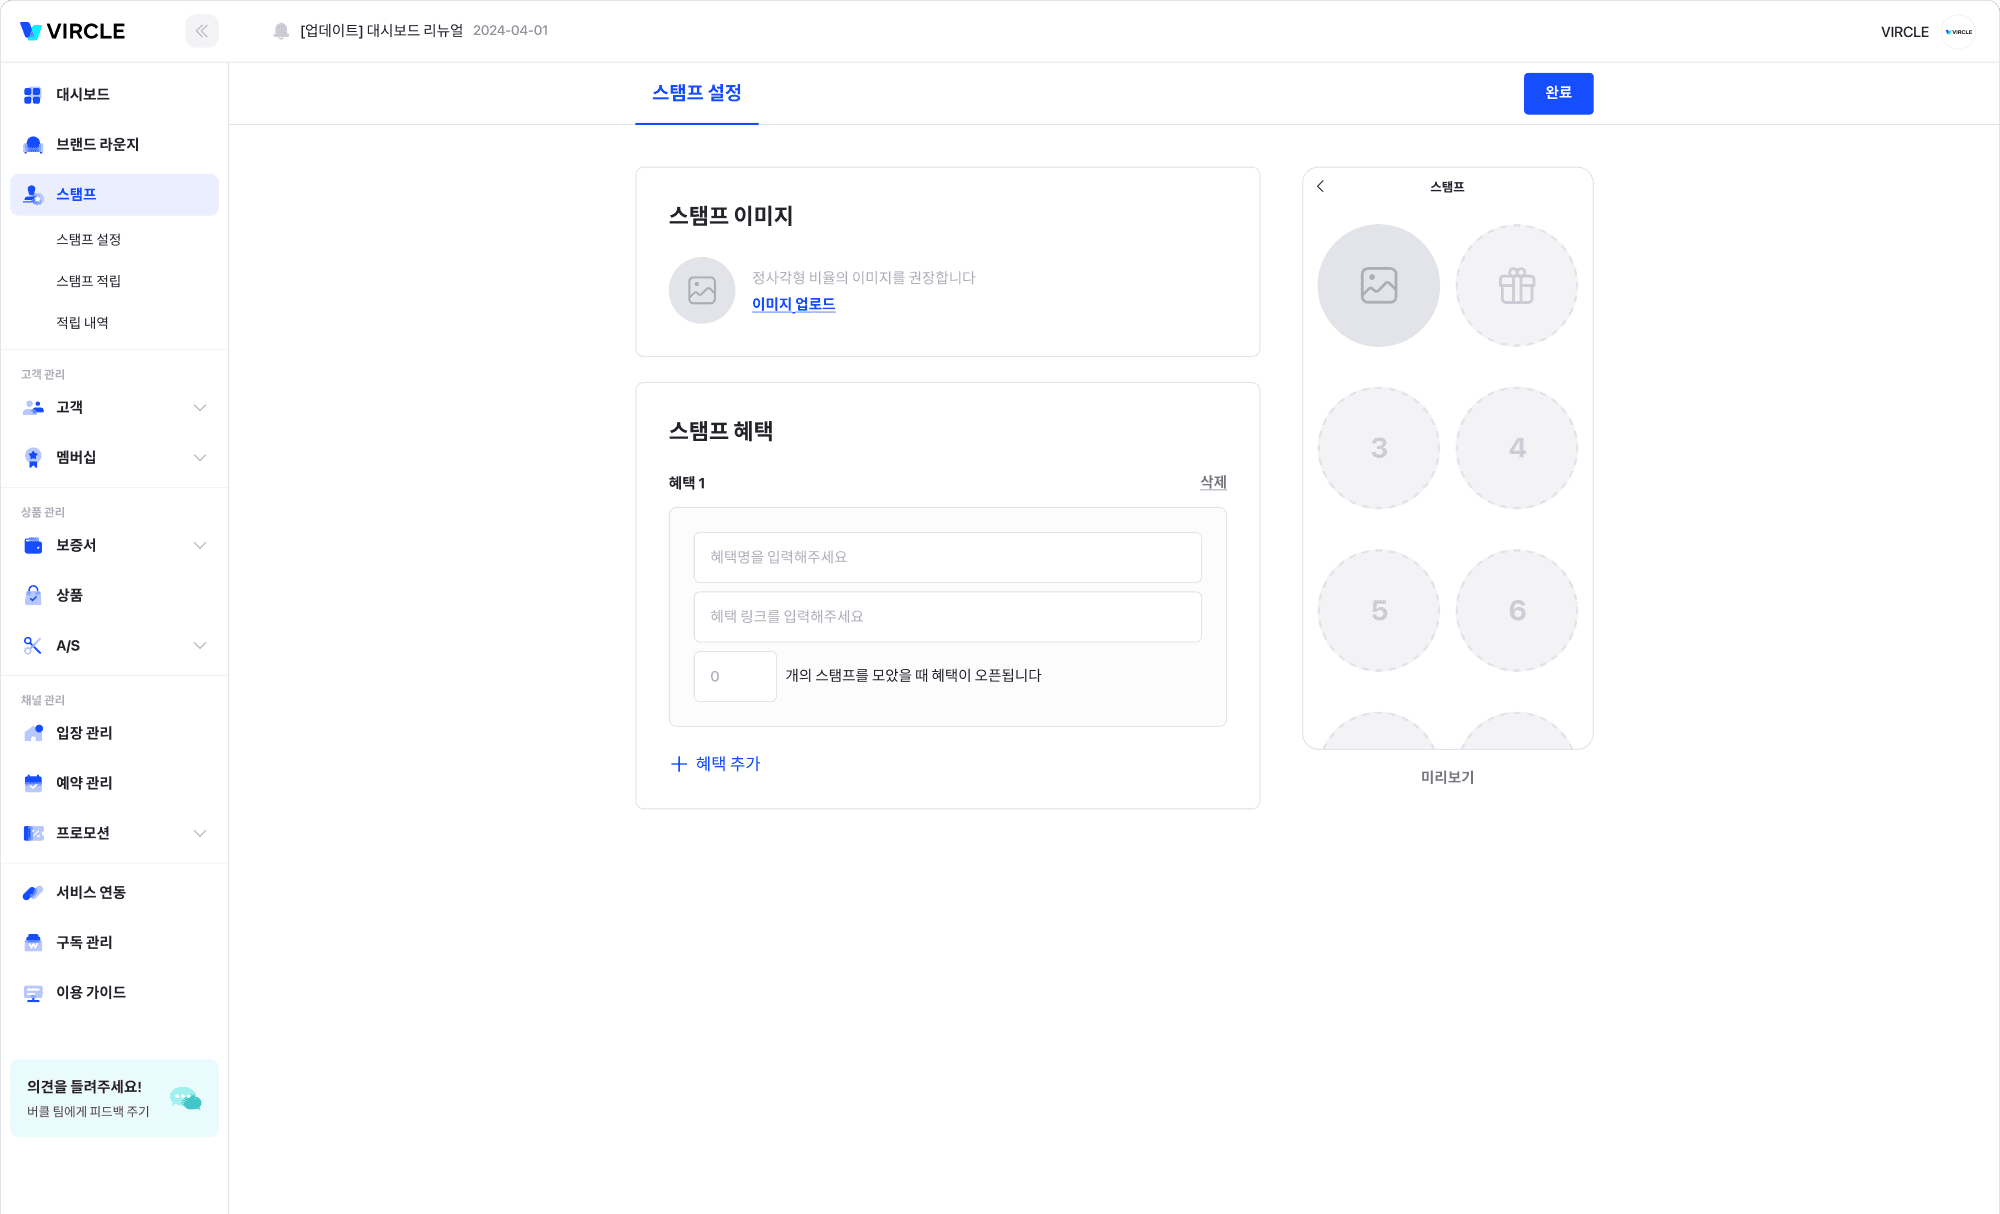2000x1214 pixels.
Task: Expand the 고객 menu chevron
Action: [x=200, y=408]
